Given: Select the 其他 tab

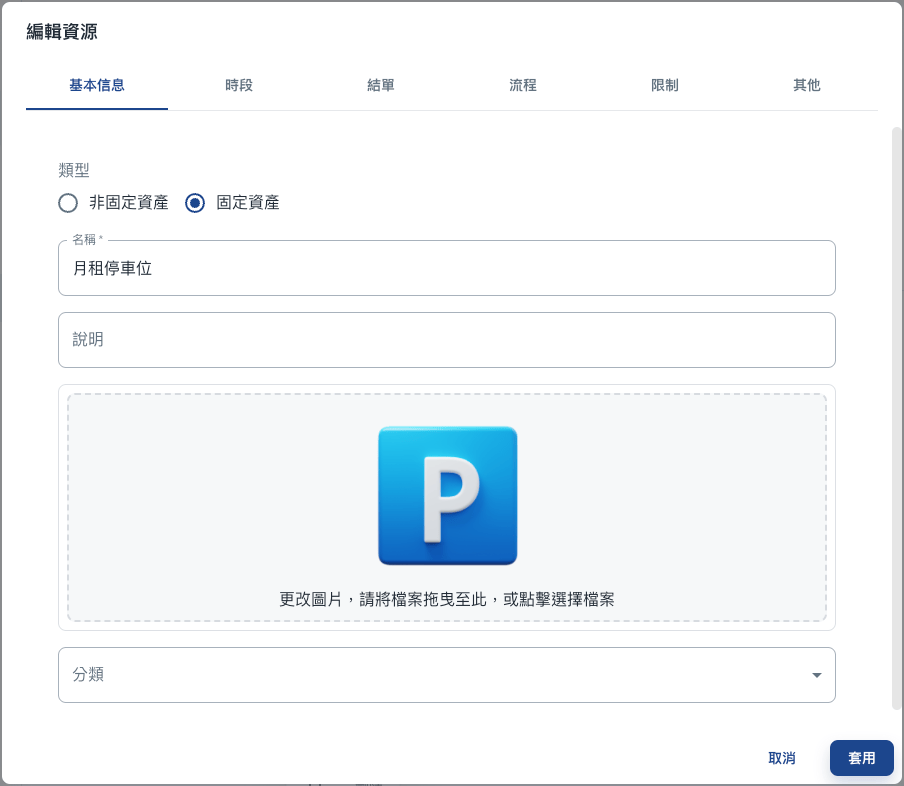Looking at the screenshot, I should [x=807, y=86].
